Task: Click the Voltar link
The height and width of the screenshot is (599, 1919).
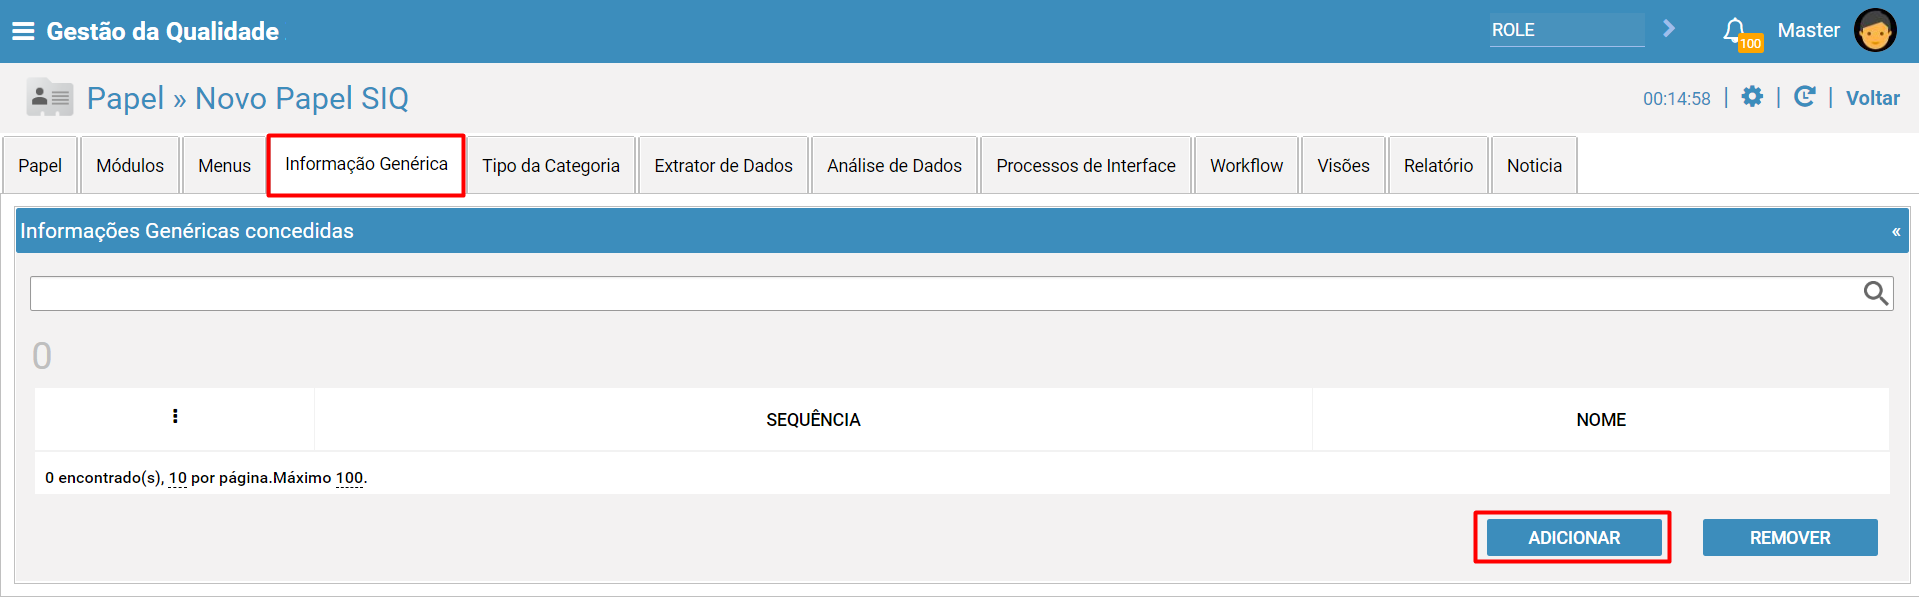Action: tap(1872, 98)
